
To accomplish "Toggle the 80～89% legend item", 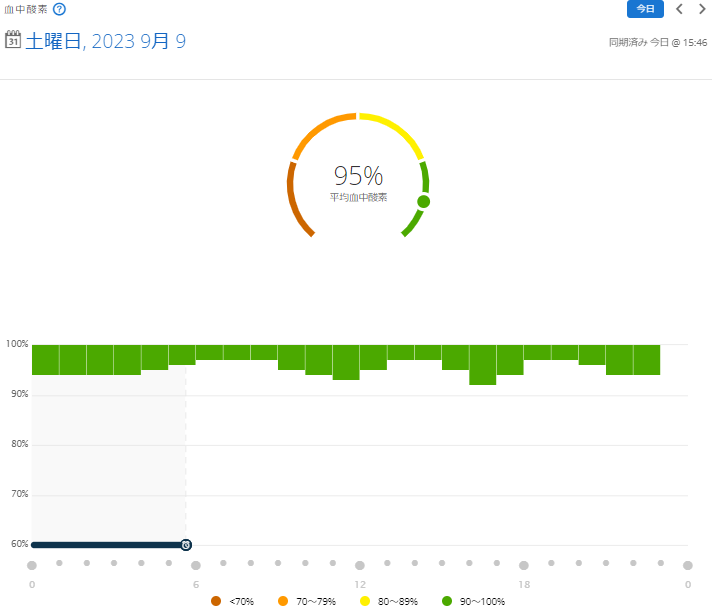I will pos(390,601).
